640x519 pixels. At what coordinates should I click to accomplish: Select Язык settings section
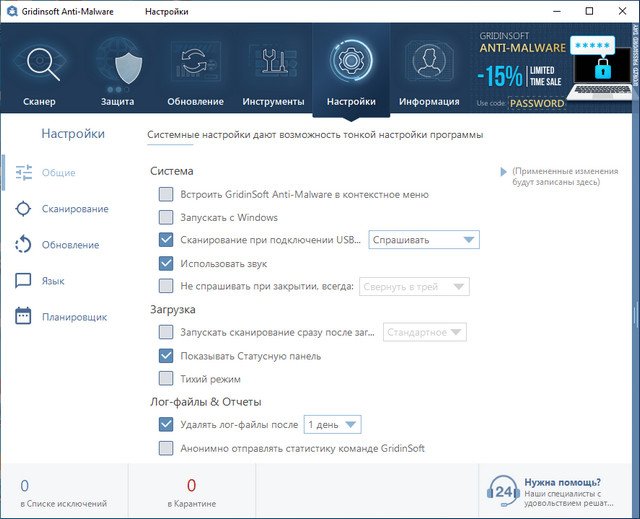(x=53, y=281)
